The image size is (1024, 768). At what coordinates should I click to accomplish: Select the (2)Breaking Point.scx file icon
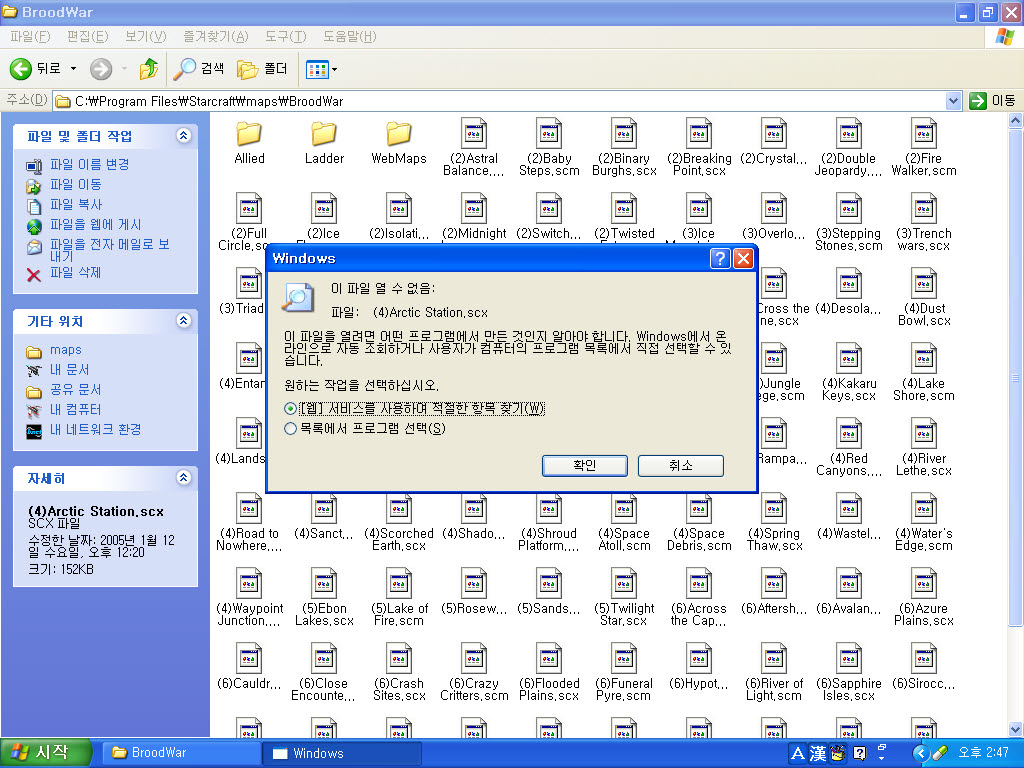[699, 134]
